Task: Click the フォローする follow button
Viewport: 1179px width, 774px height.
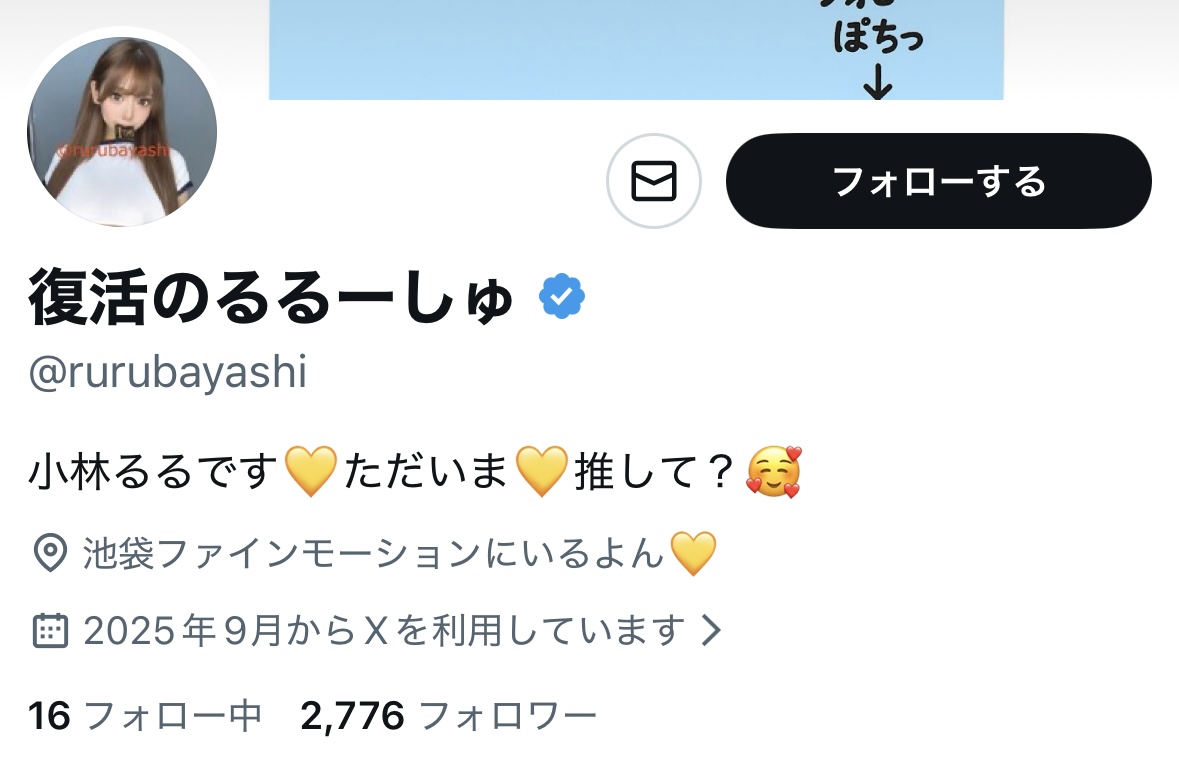Action: pyautogui.click(x=938, y=181)
